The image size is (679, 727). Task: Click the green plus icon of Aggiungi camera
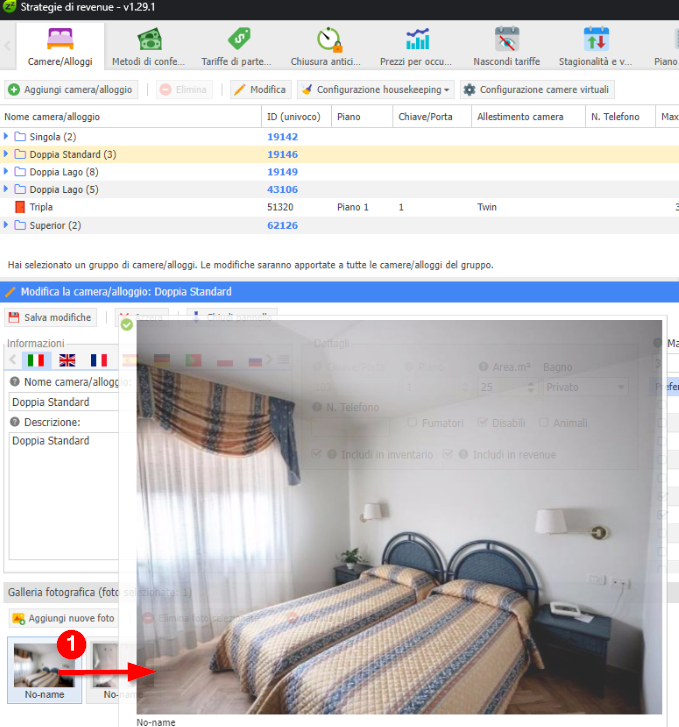(x=14, y=89)
